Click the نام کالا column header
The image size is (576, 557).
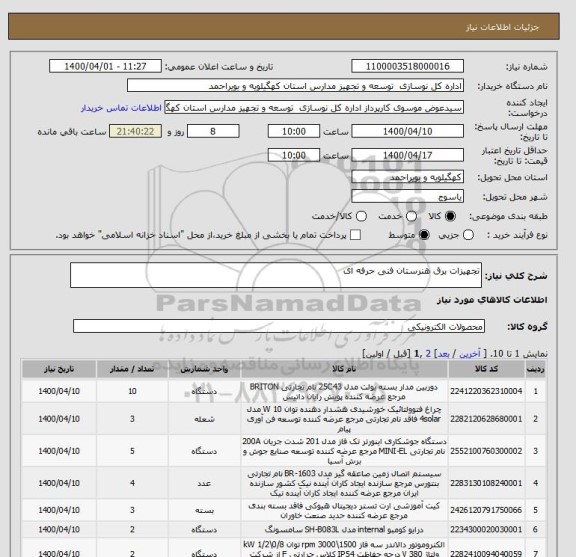coord(344,369)
